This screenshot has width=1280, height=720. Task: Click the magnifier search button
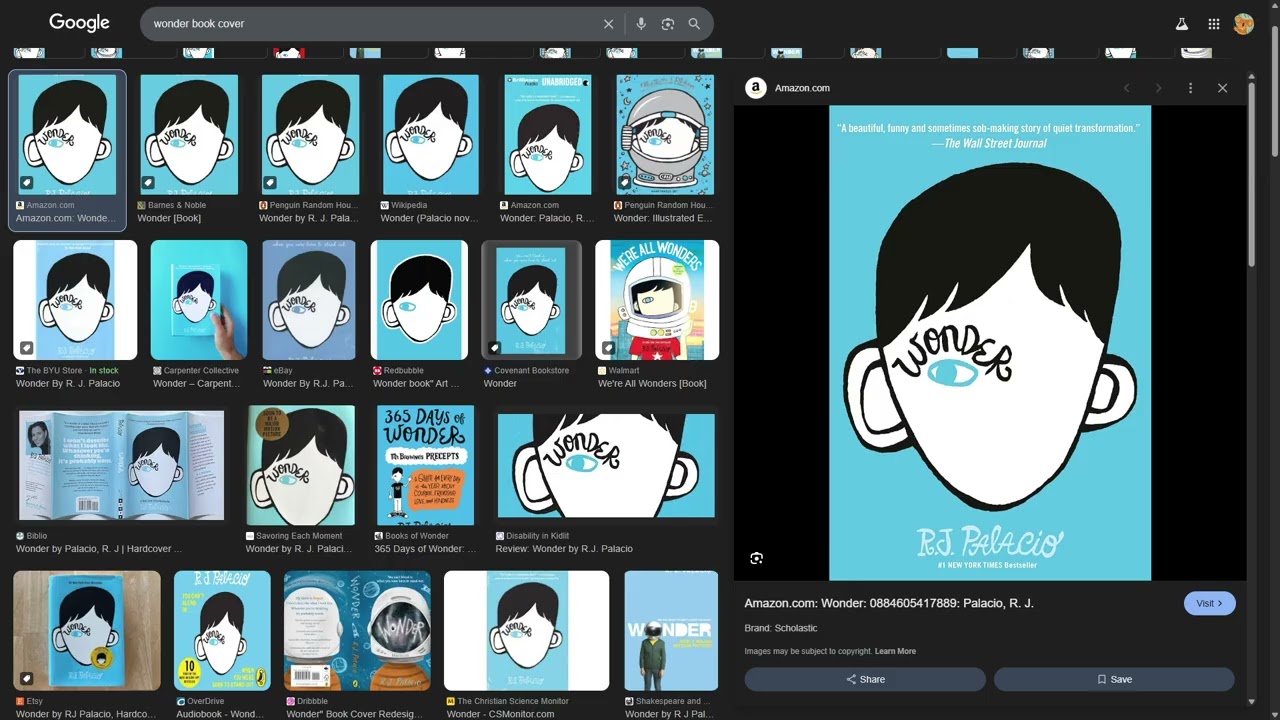click(694, 24)
